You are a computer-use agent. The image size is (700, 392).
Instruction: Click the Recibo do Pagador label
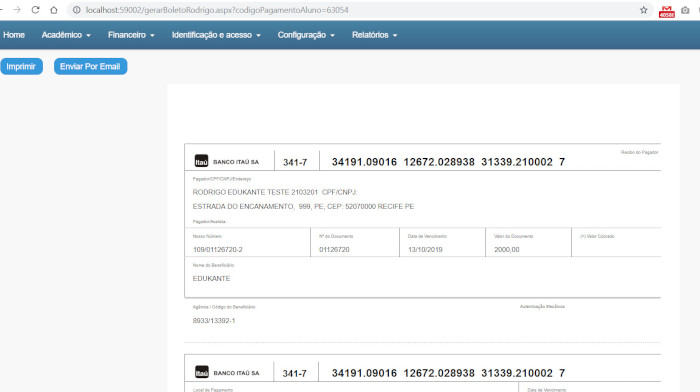pos(639,152)
